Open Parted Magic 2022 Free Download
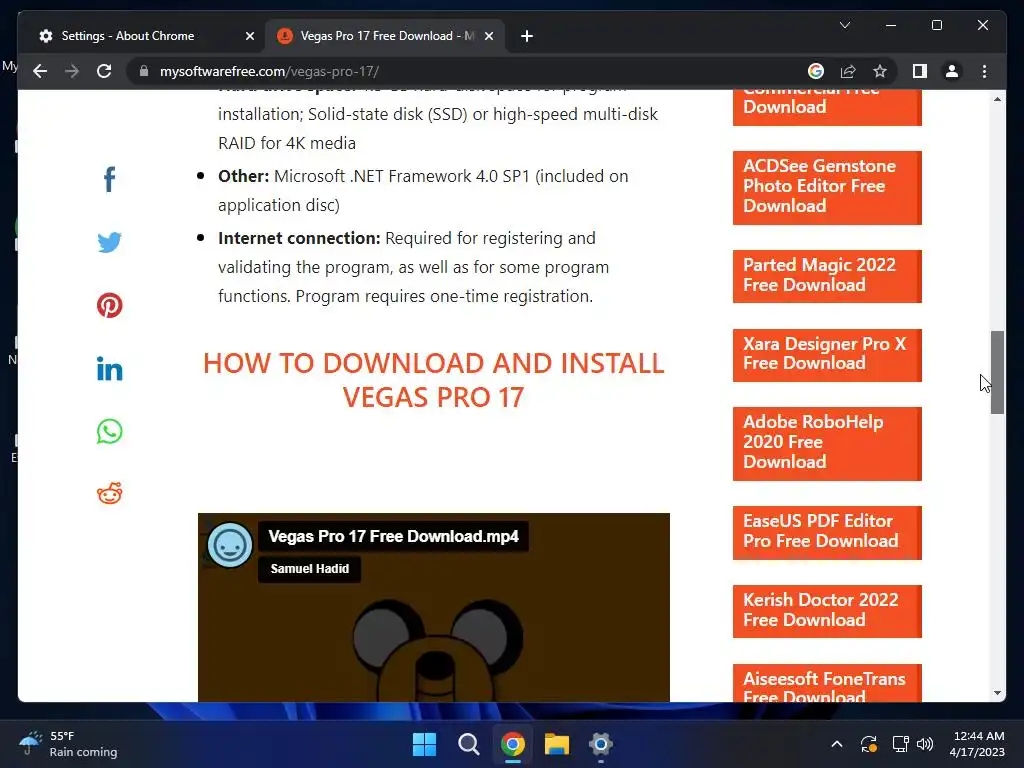The height and width of the screenshot is (768, 1024). (827, 276)
